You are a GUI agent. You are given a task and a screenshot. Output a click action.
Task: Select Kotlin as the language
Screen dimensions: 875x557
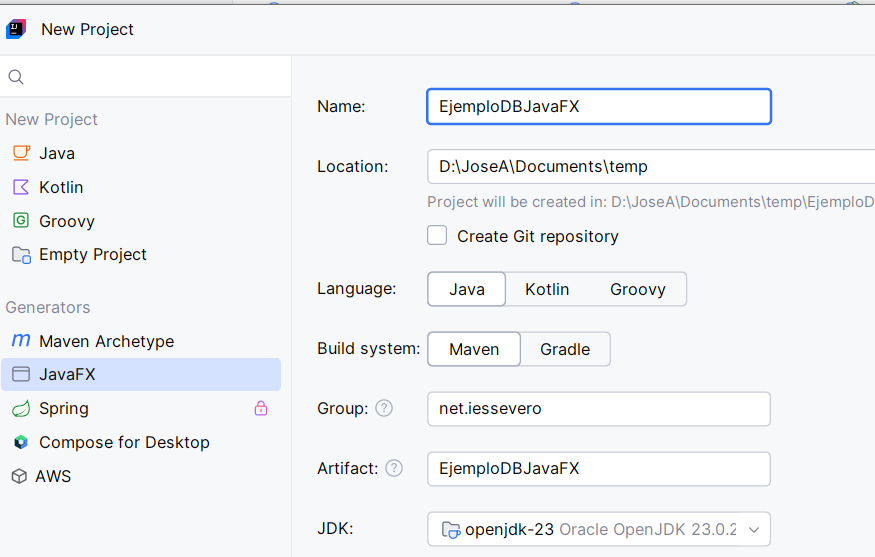pyautogui.click(x=547, y=289)
